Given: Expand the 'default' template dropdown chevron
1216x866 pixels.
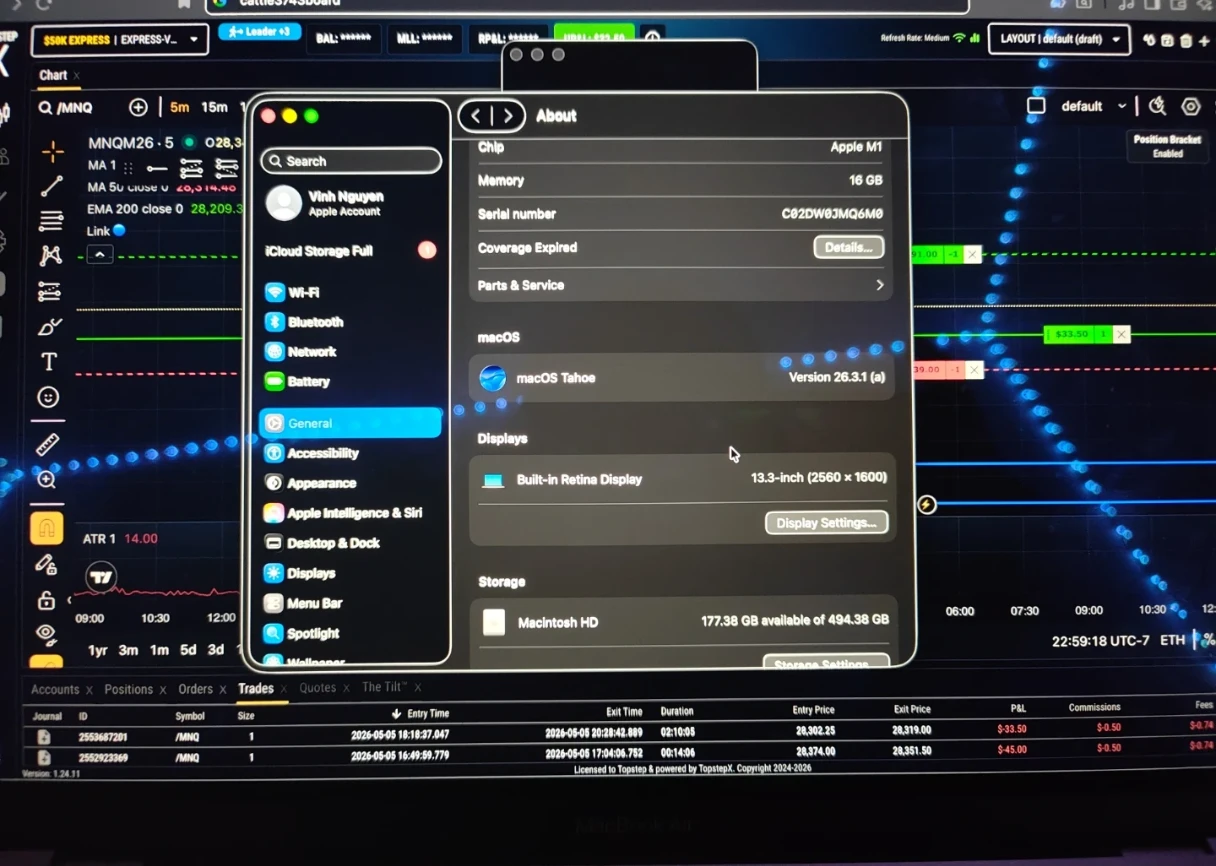Looking at the screenshot, I should tap(1122, 106).
